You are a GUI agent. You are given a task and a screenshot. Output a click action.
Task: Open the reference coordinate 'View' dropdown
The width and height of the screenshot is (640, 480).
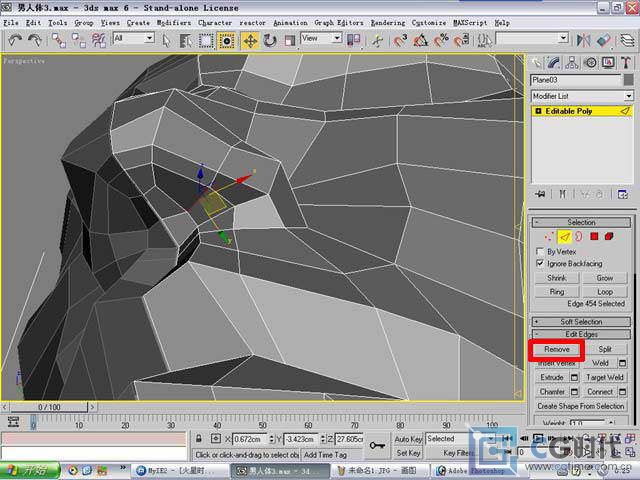(321, 38)
